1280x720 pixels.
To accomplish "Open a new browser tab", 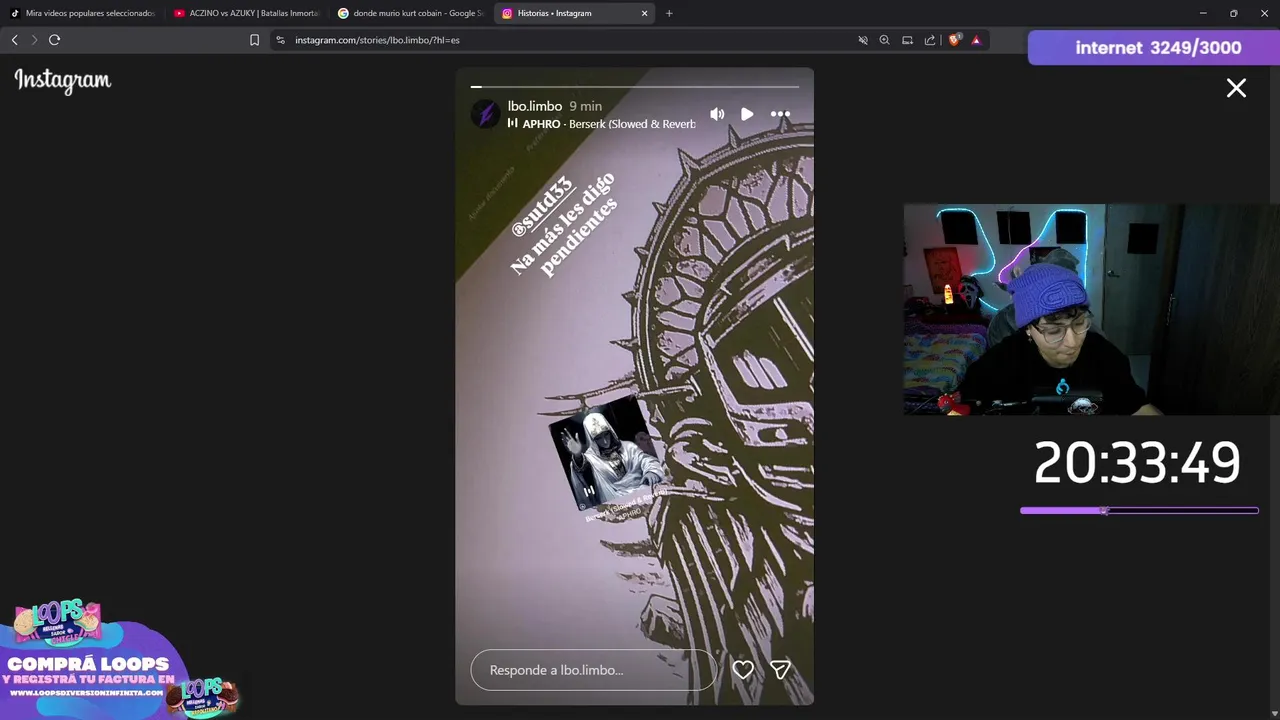I will (669, 13).
